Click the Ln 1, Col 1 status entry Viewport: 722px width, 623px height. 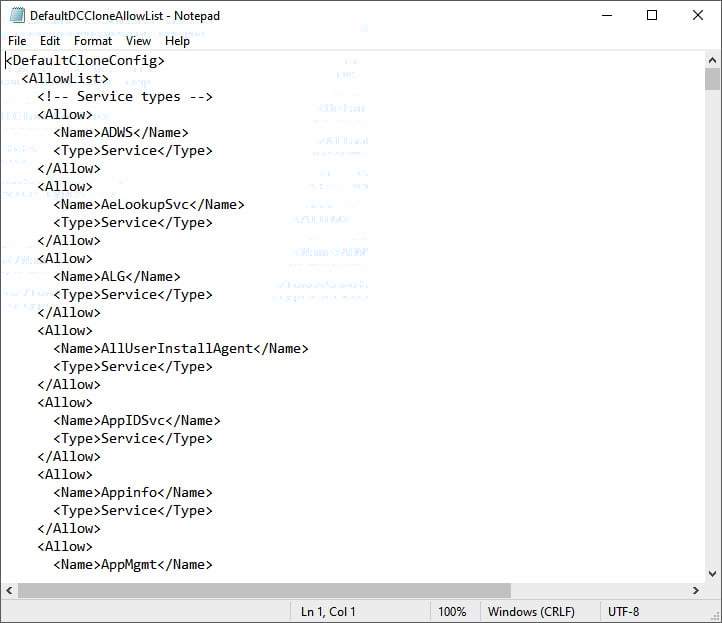coord(328,612)
